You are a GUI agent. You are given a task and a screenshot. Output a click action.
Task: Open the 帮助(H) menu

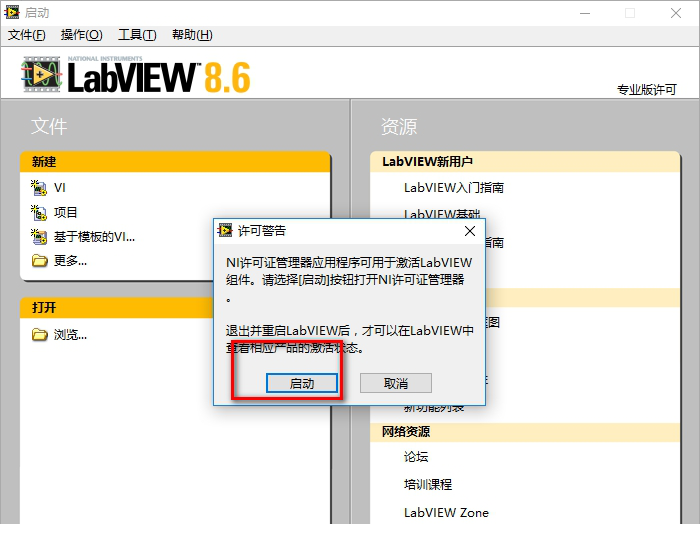pos(192,35)
